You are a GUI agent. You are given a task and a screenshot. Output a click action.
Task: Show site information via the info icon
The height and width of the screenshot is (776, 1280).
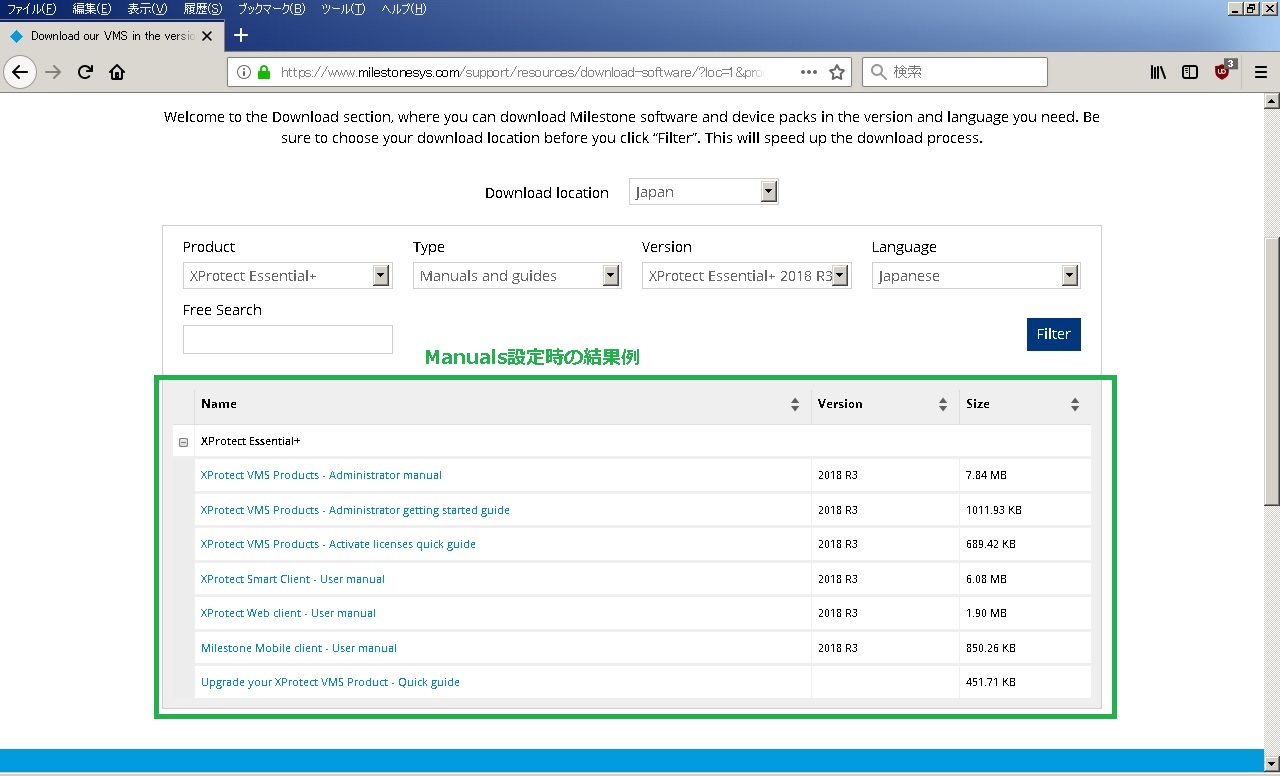pyautogui.click(x=244, y=72)
